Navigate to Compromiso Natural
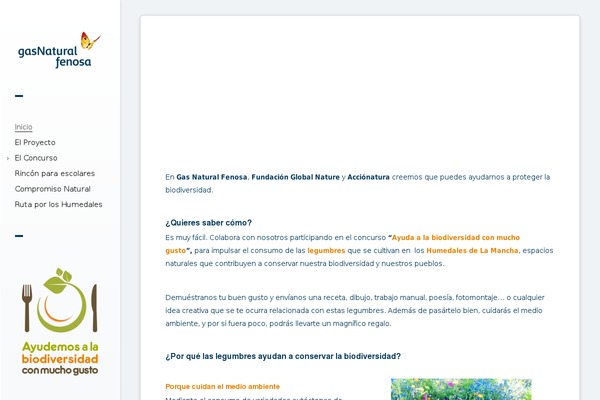 [53, 189]
